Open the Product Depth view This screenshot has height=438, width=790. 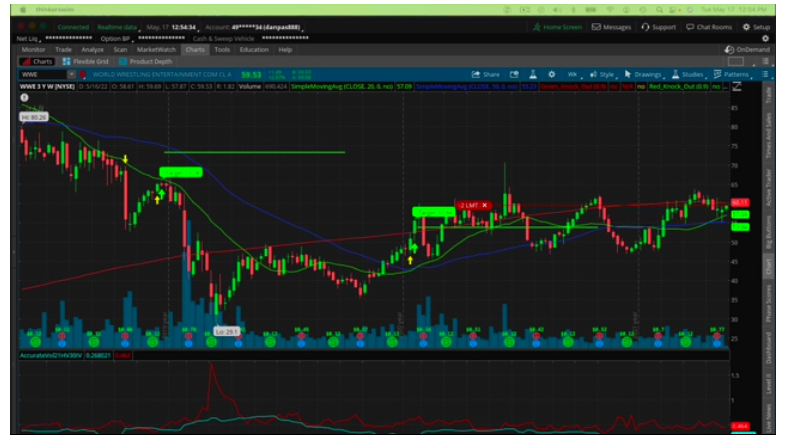click(146, 61)
